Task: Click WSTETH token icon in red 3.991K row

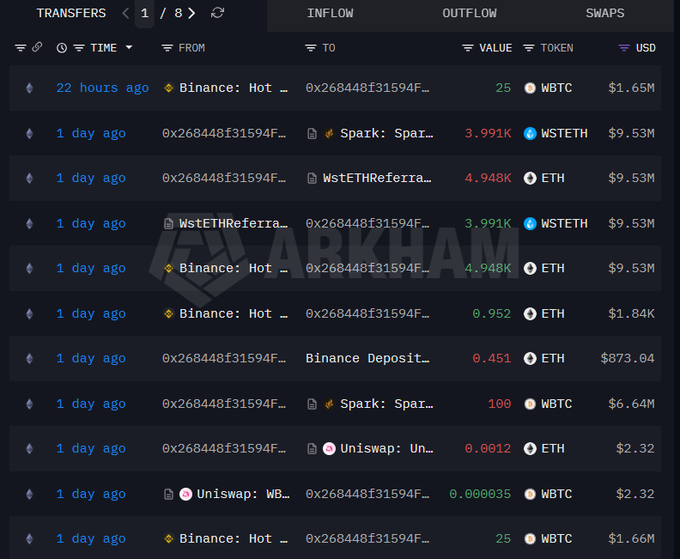Action: [x=530, y=133]
